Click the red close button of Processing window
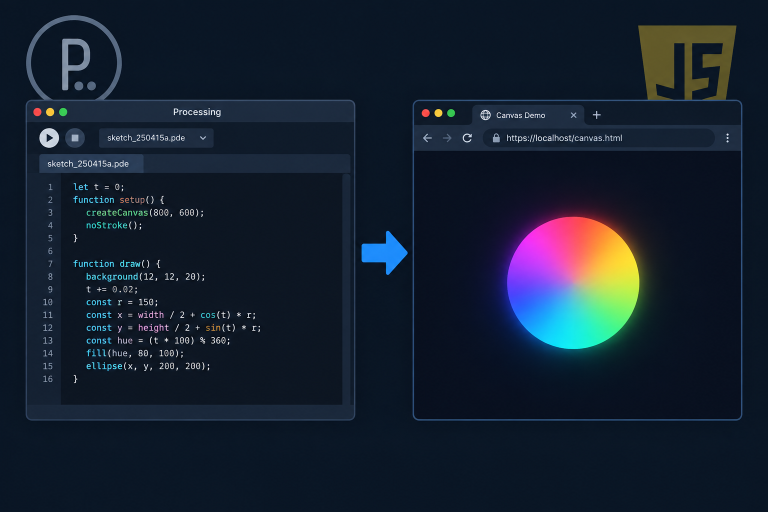 click(x=37, y=112)
